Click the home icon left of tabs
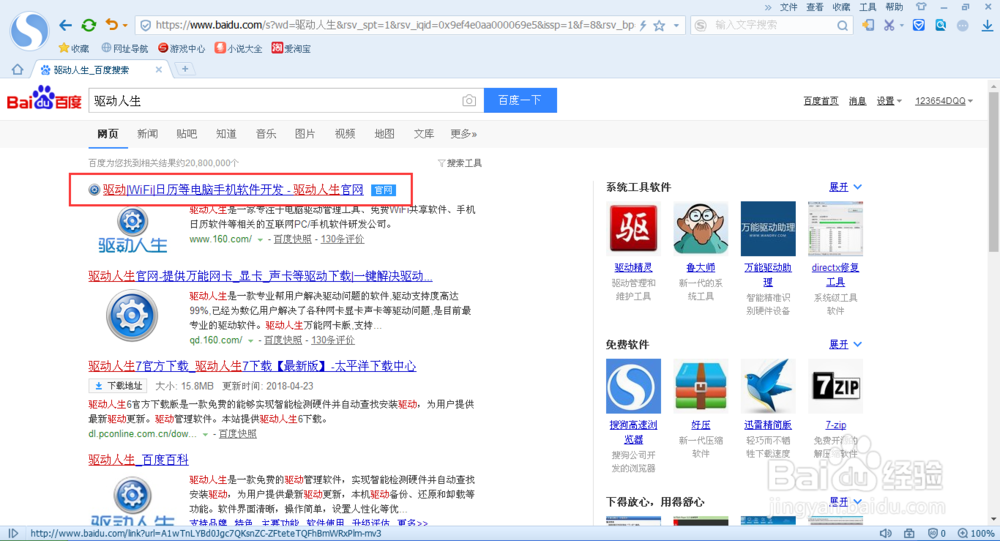The width and height of the screenshot is (1000, 541). click(x=17, y=69)
